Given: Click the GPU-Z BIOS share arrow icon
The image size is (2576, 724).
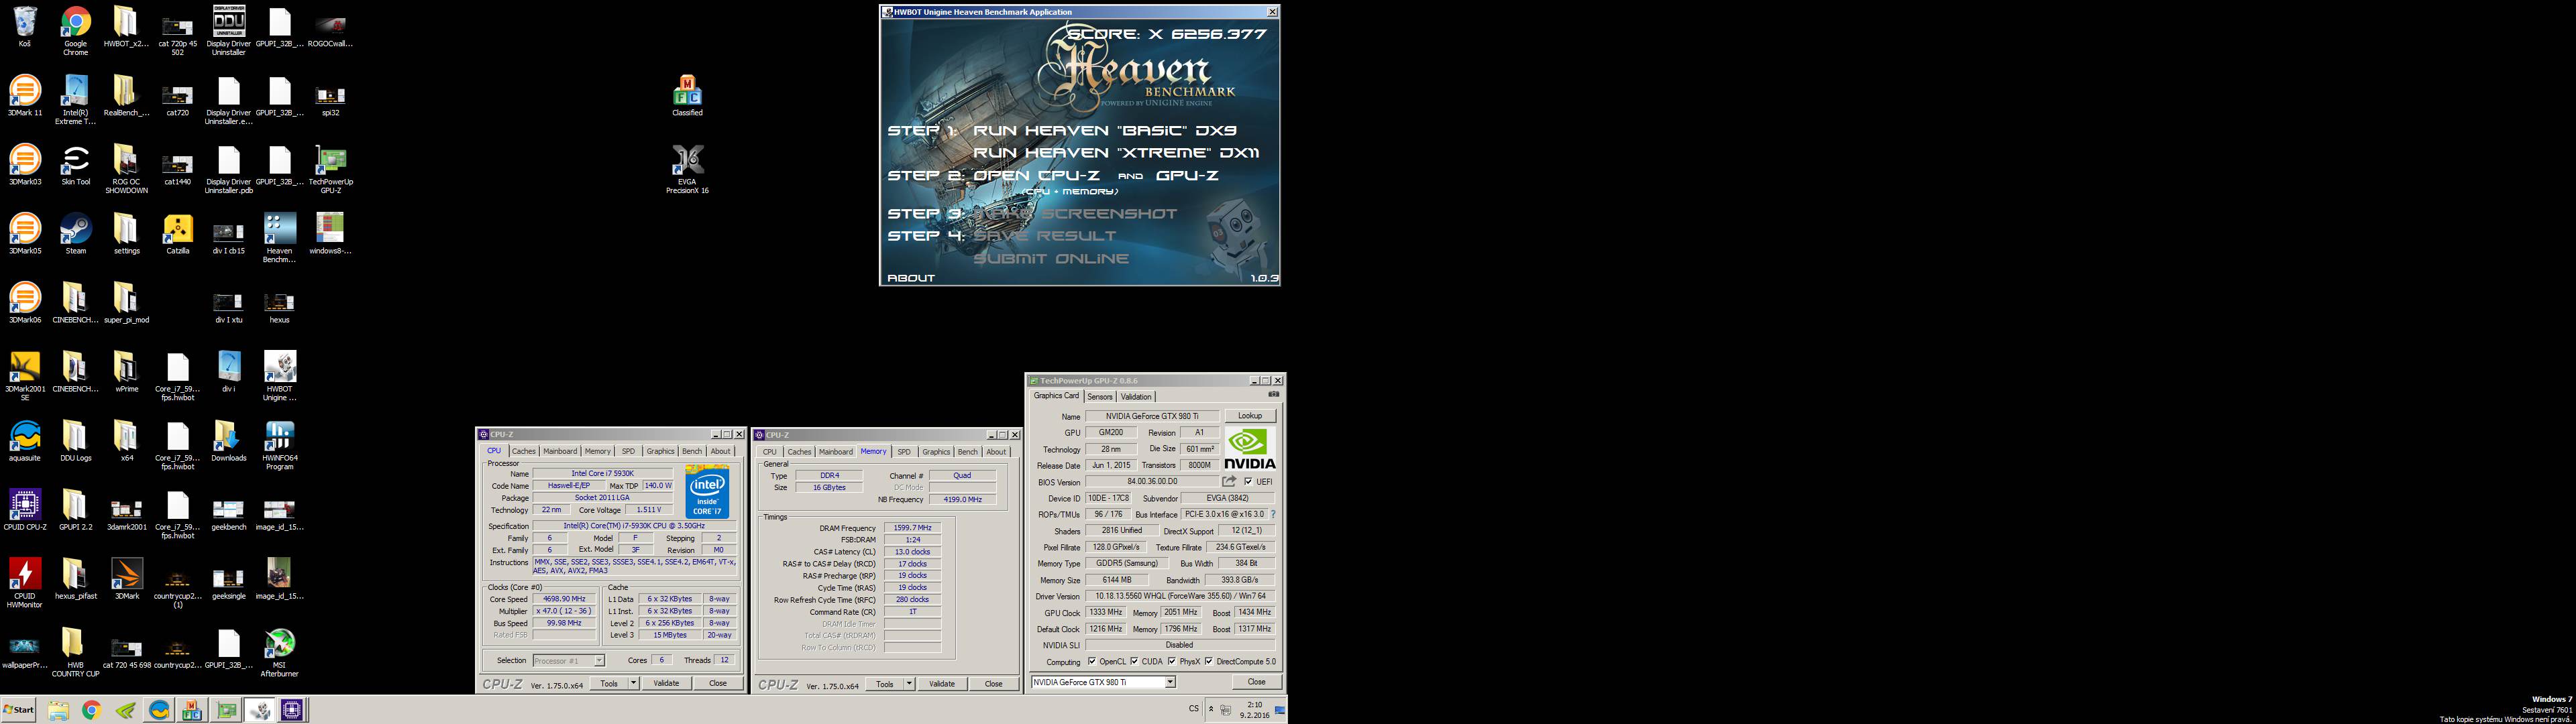Looking at the screenshot, I should [x=1229, y=481].
